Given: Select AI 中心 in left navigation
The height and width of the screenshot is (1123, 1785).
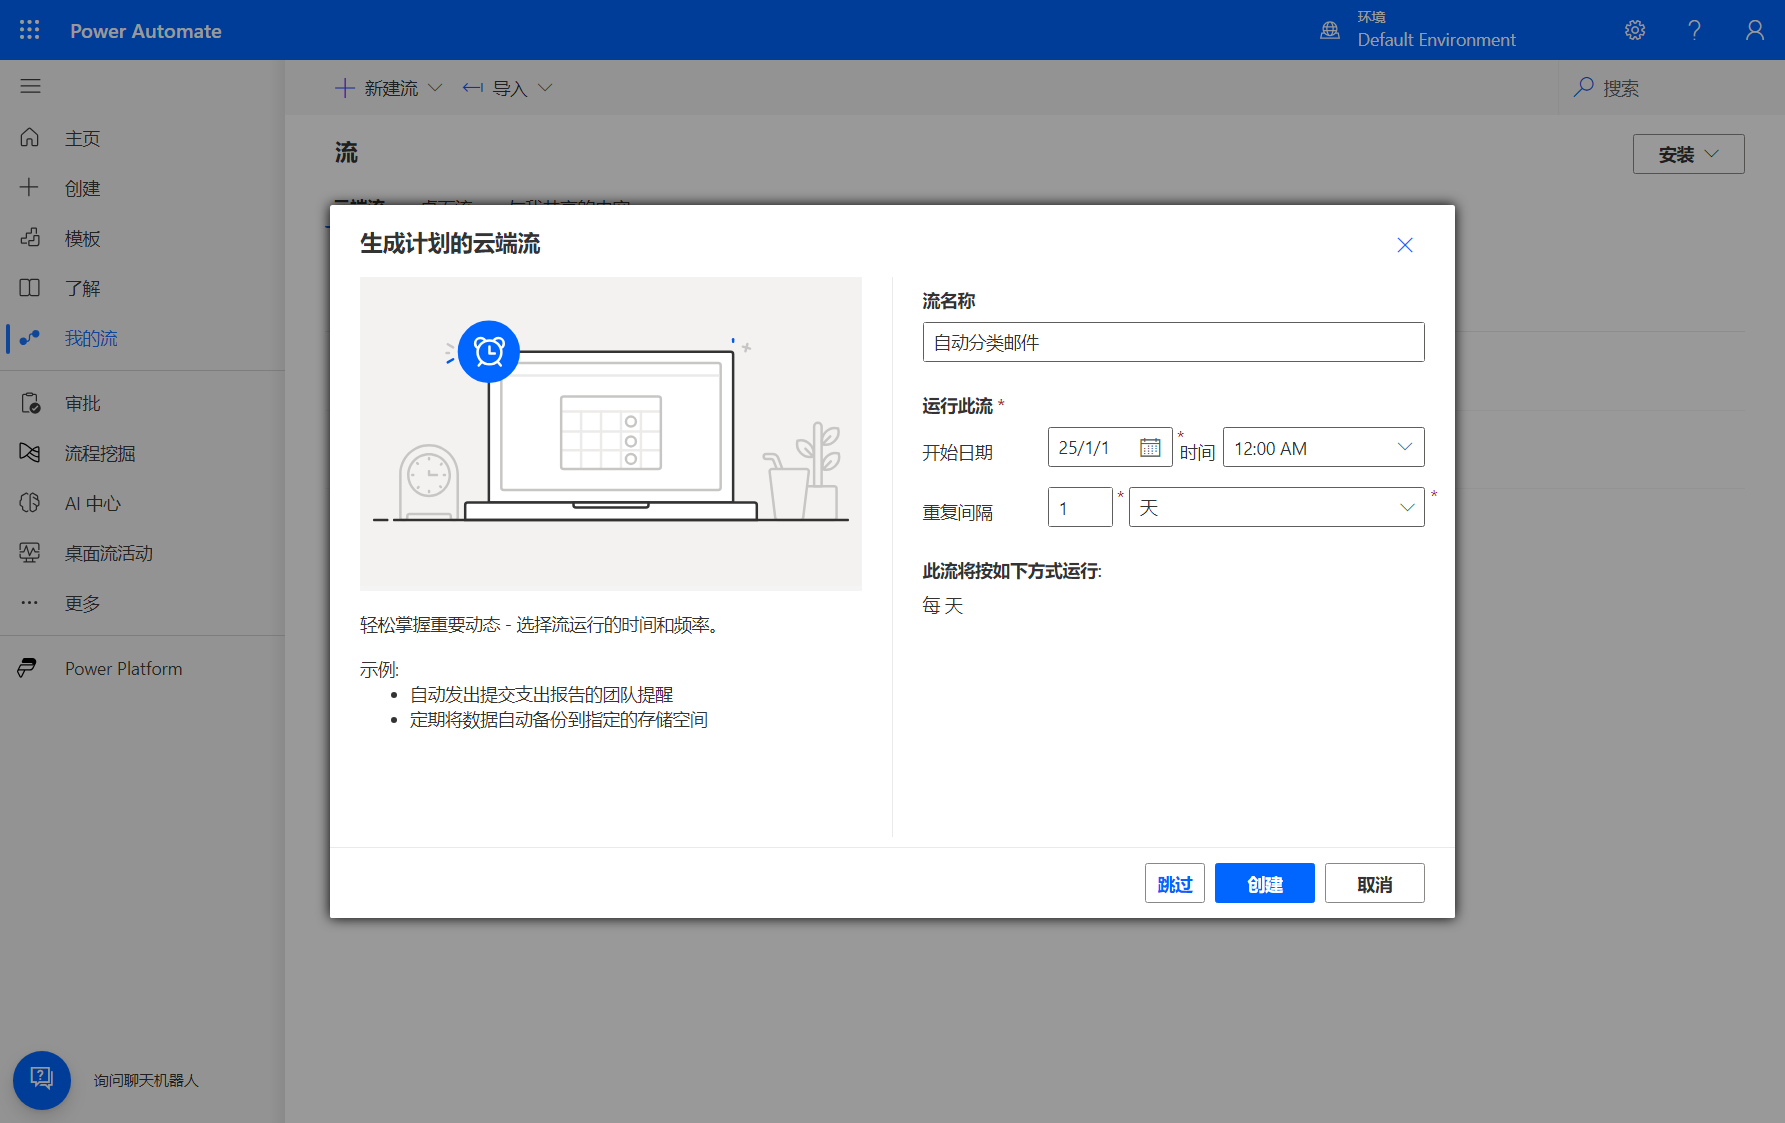Looking at the screenshot, I should coord(92,503).
